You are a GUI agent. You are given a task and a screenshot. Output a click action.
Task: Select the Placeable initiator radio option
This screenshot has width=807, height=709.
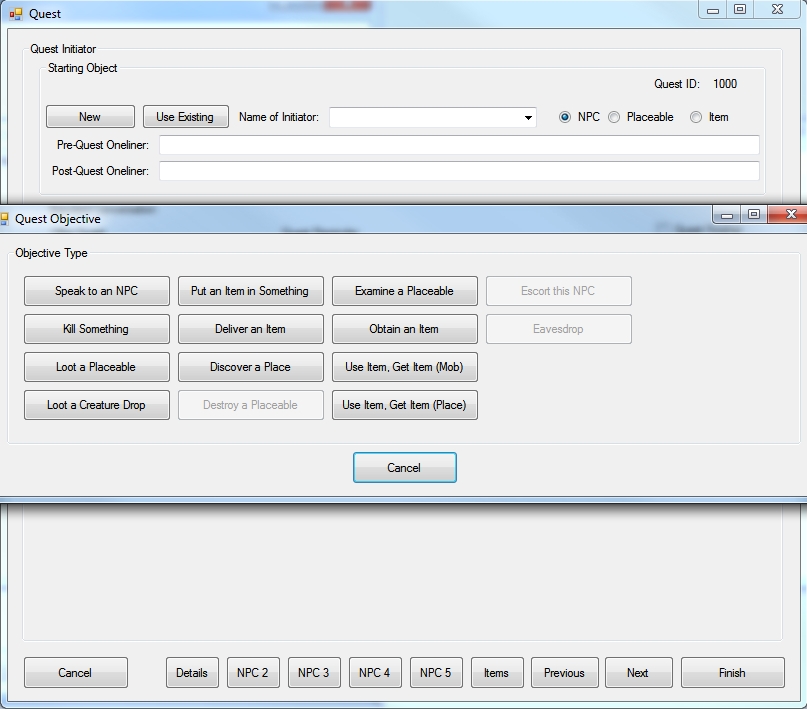click(x=614, y=117)
